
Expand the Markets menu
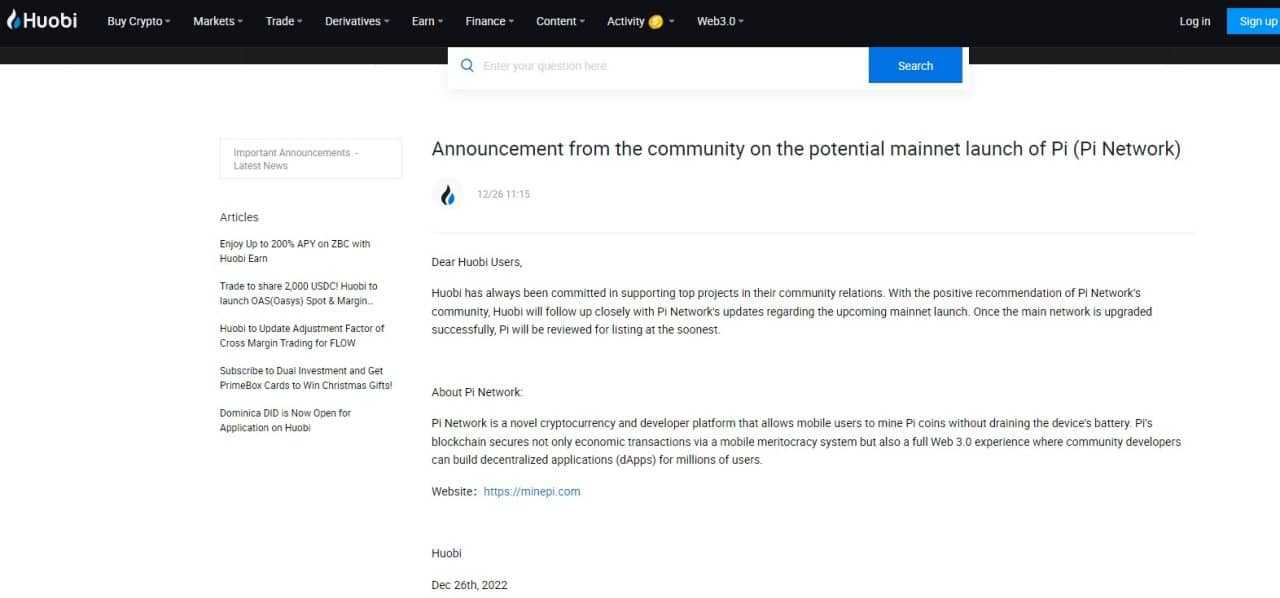click(218, 21)
